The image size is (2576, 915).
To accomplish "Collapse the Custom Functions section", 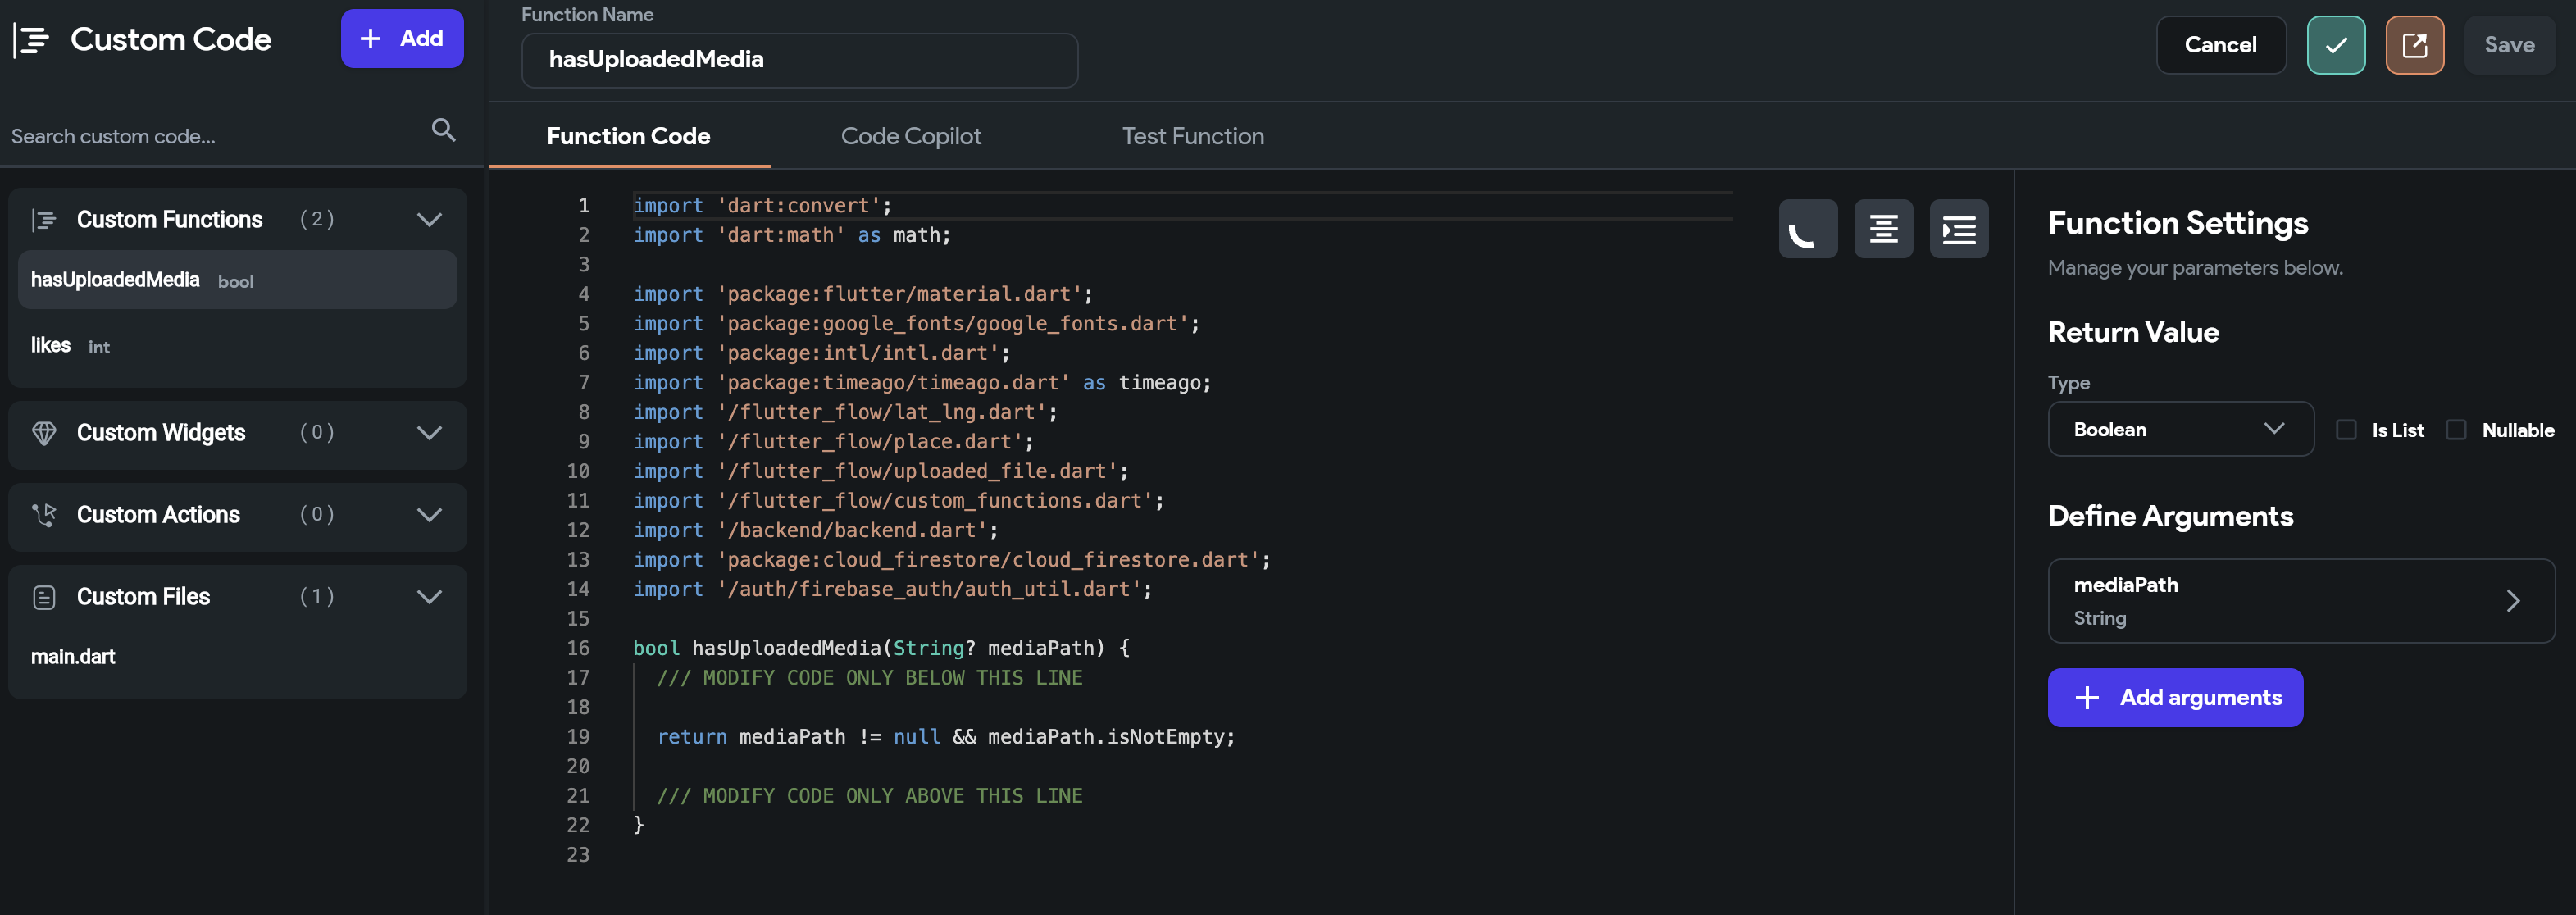I will point(429,220).
